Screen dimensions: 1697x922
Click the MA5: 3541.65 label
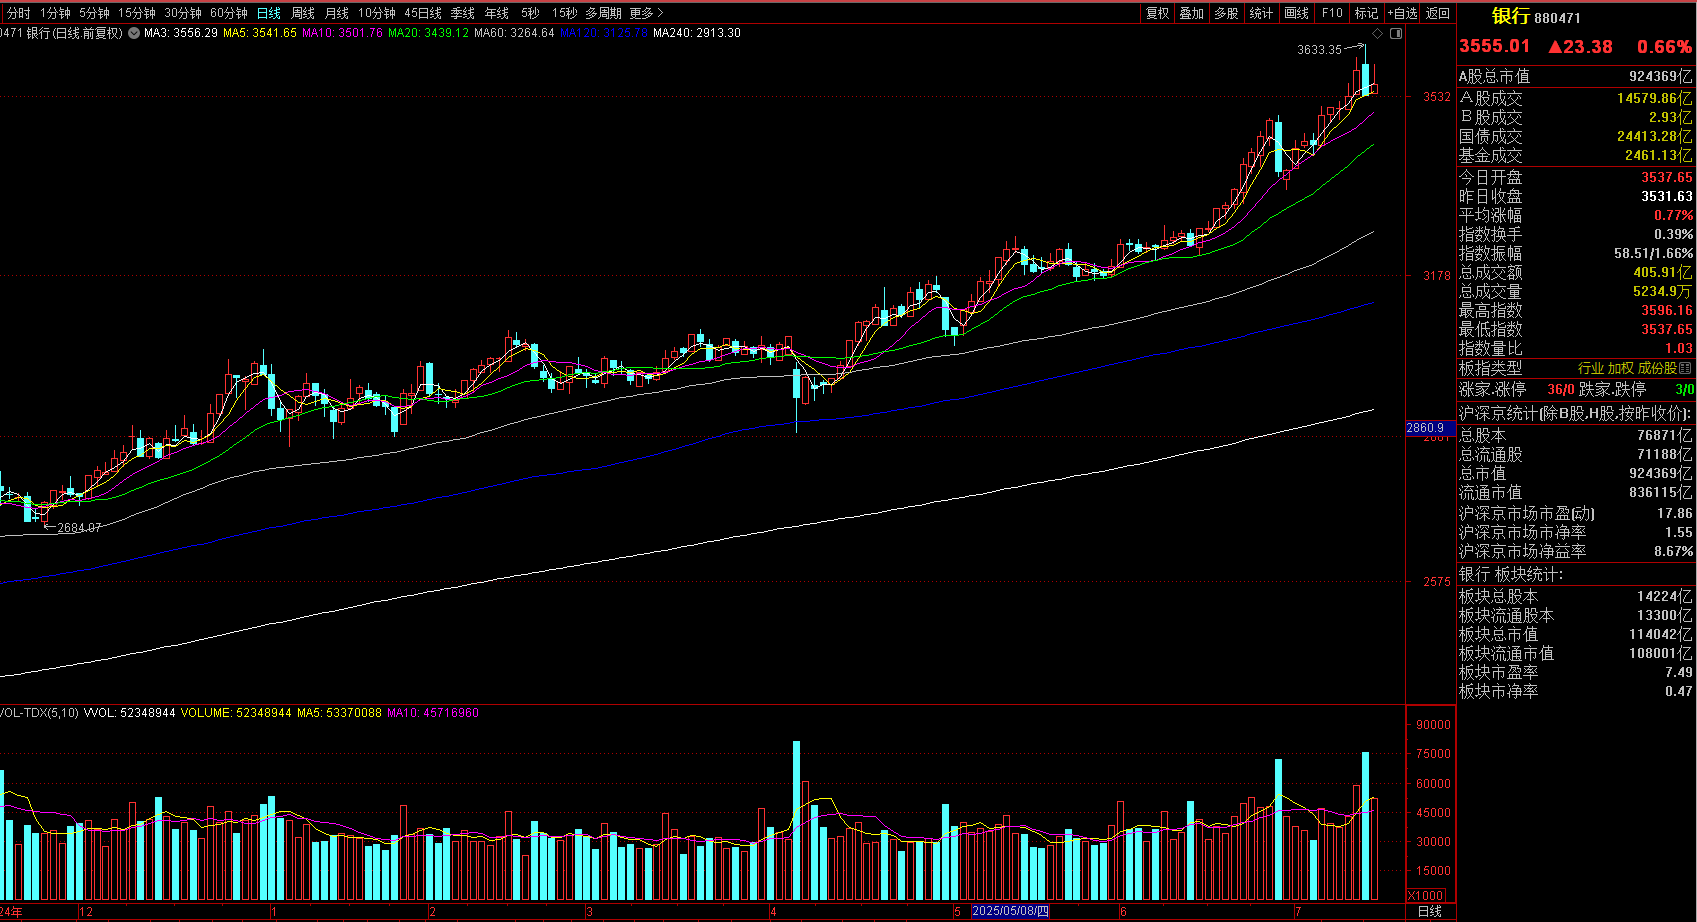pos(260,33)
